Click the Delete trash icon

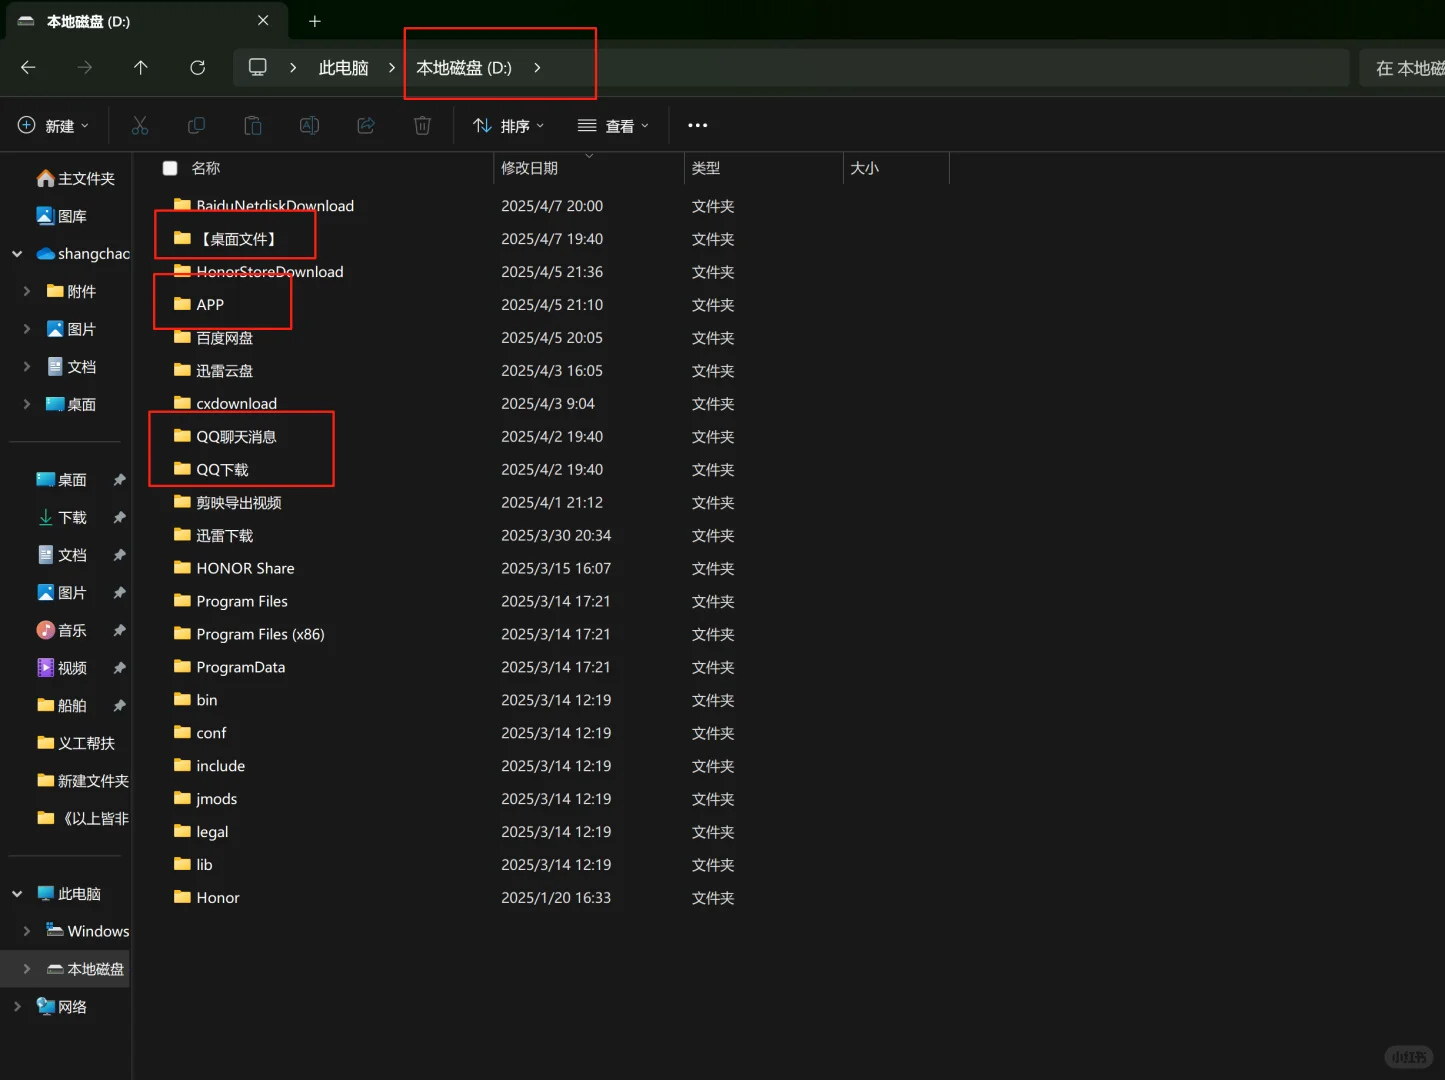point(423,126)
